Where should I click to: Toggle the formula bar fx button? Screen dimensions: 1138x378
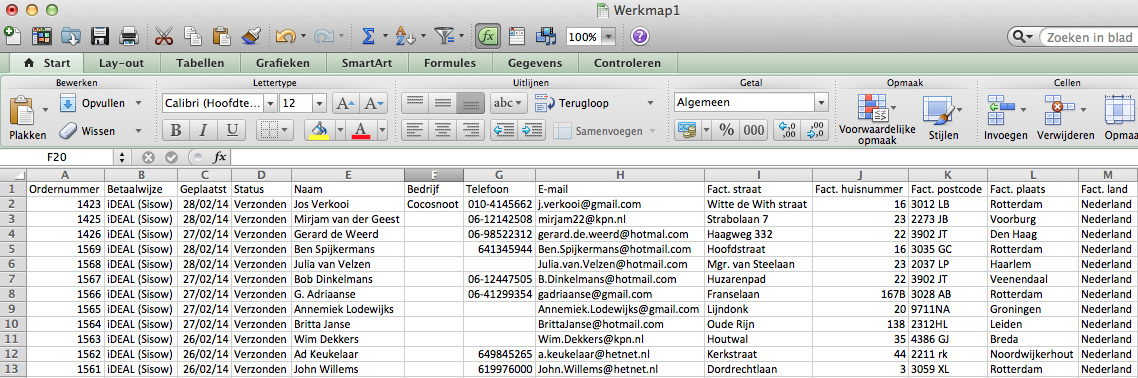click(x=488, y=36)
